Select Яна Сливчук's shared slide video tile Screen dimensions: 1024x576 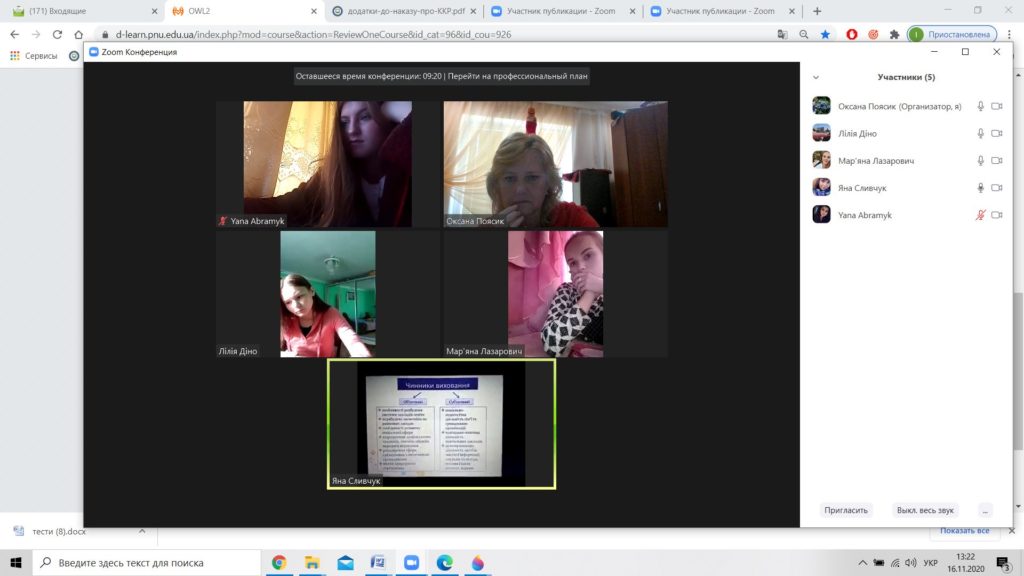pyautogui.click(x=442, y=424)
